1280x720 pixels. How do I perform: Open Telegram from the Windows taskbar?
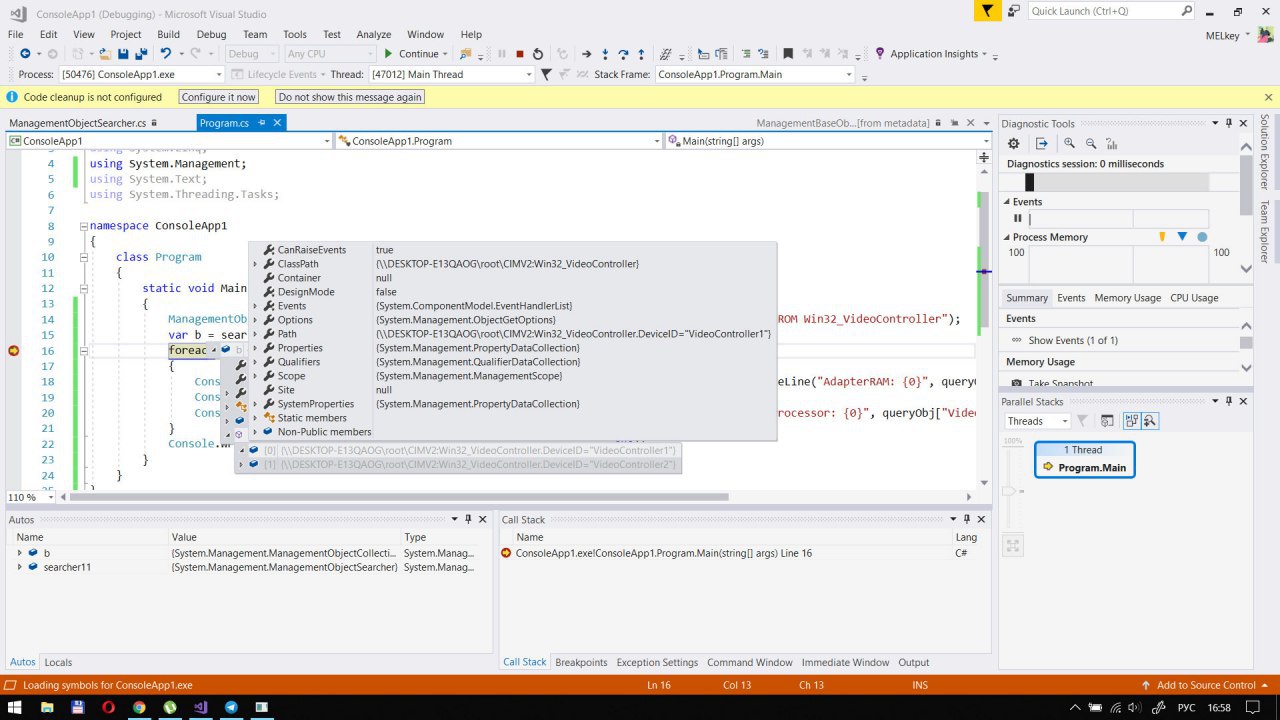pos(231,707)
